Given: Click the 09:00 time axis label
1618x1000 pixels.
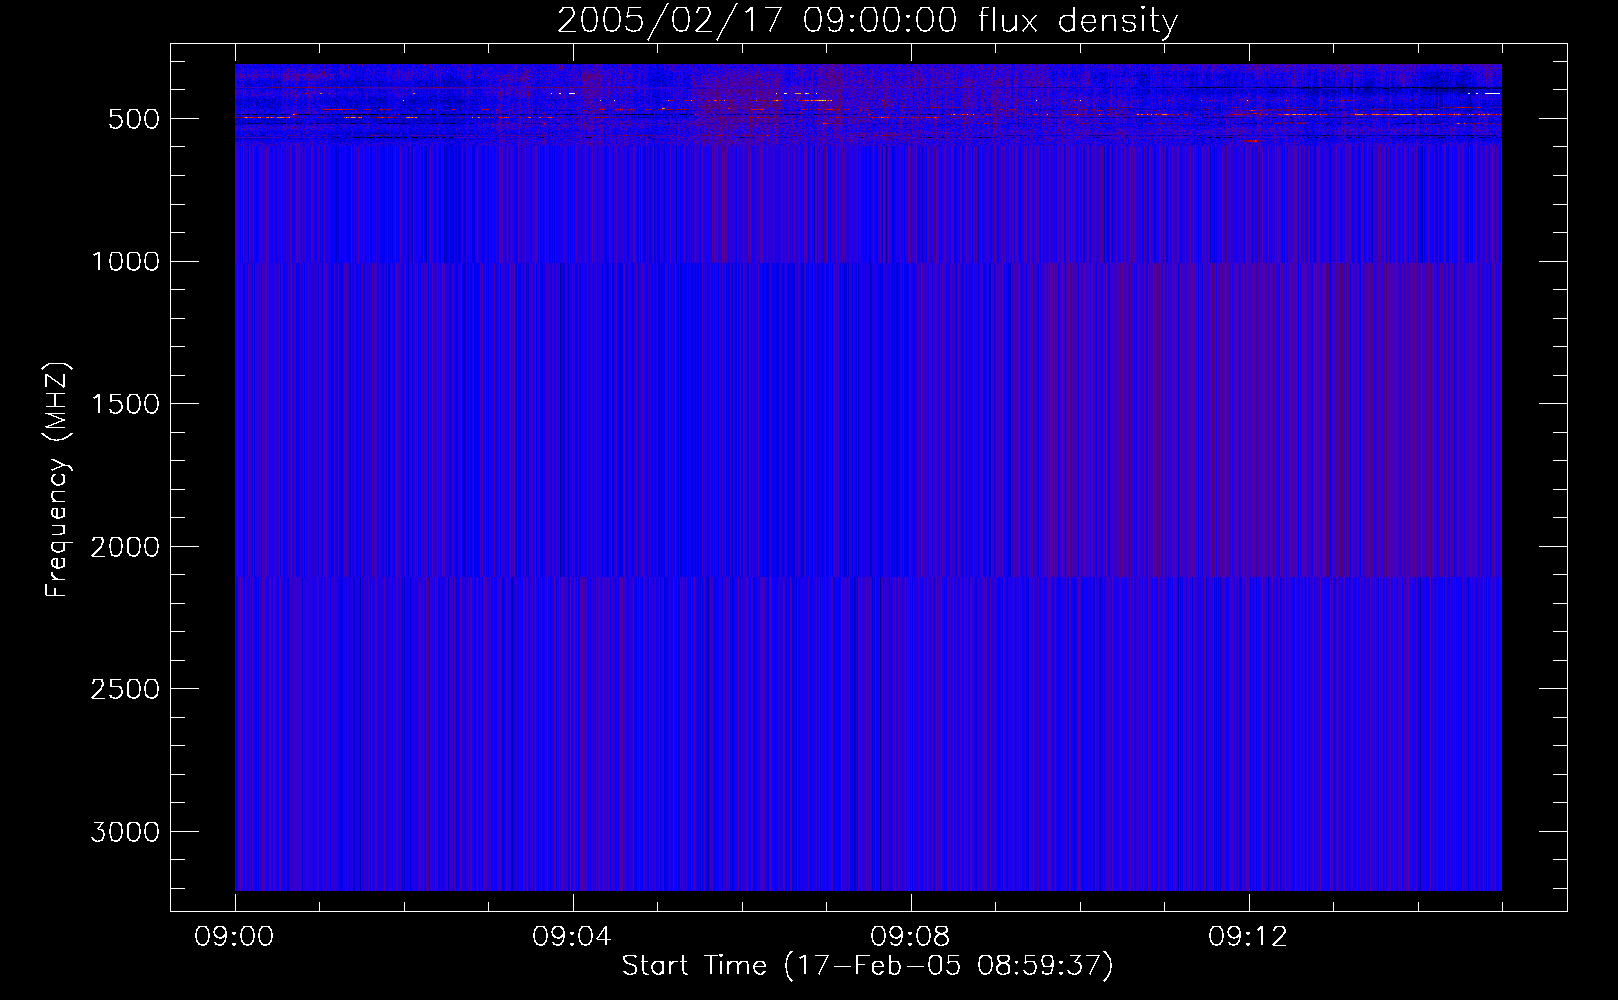Looking at the screenshot, I should tap(234, 937).
